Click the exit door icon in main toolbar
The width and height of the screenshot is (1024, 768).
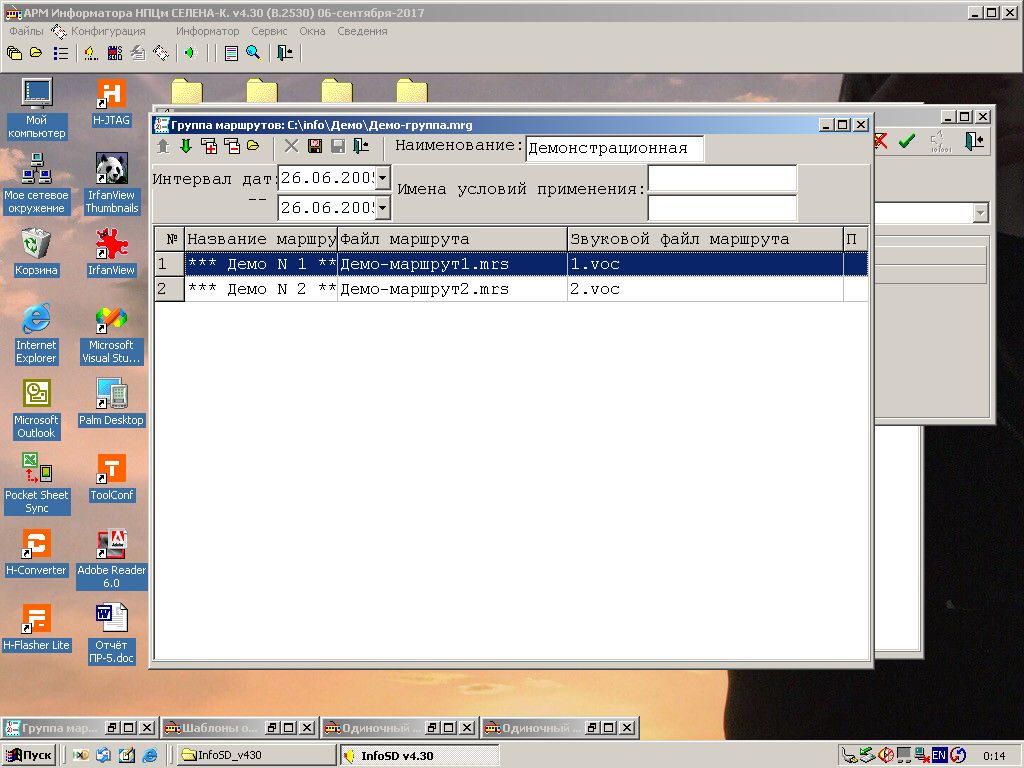285,54
